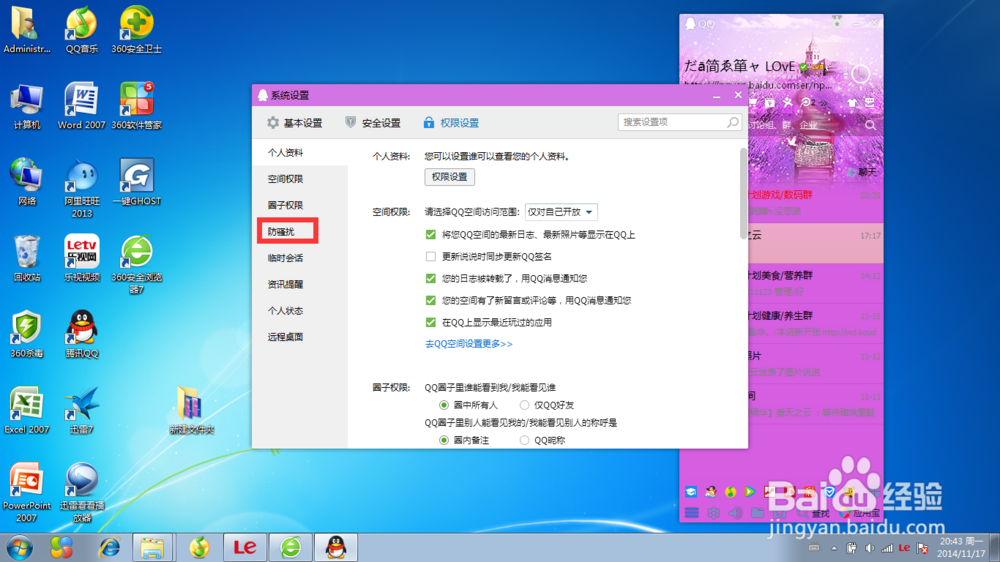The width and height of the screenshot is (1000, 562).
Task: Select 防骚扰 in the settings sidebar
Action: (x=281, y=232)
